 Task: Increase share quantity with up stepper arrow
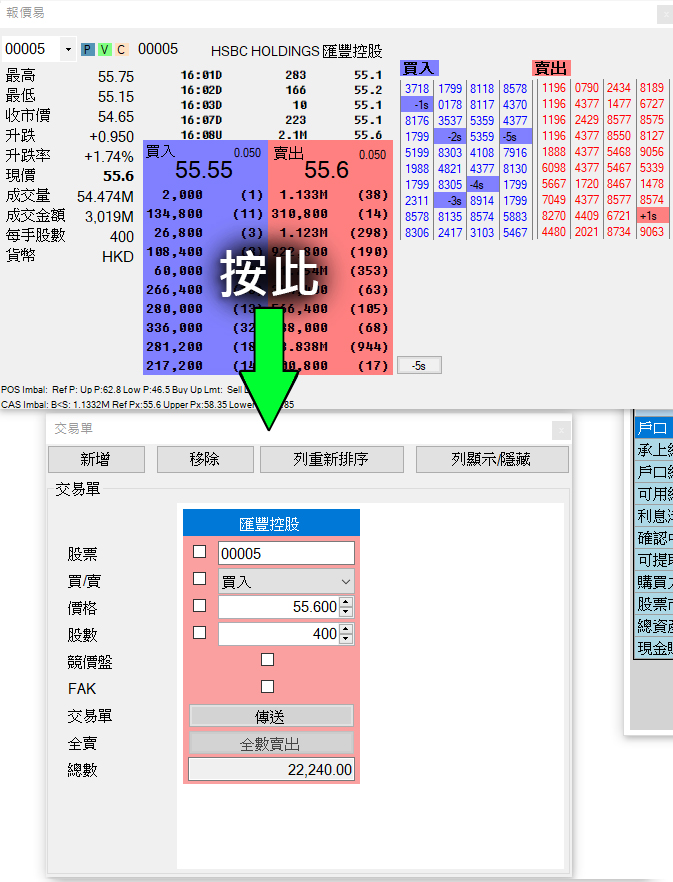[x=347, y=629]
